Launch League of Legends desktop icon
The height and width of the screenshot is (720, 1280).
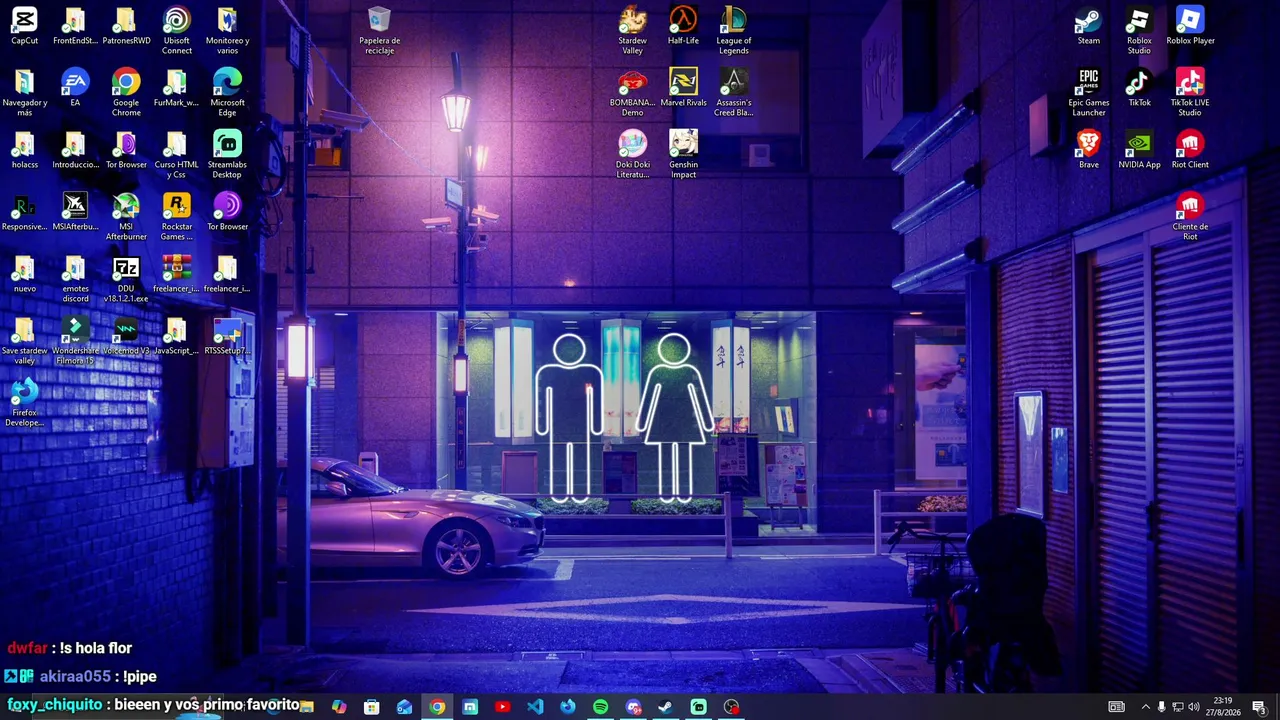tap(733, 31)
